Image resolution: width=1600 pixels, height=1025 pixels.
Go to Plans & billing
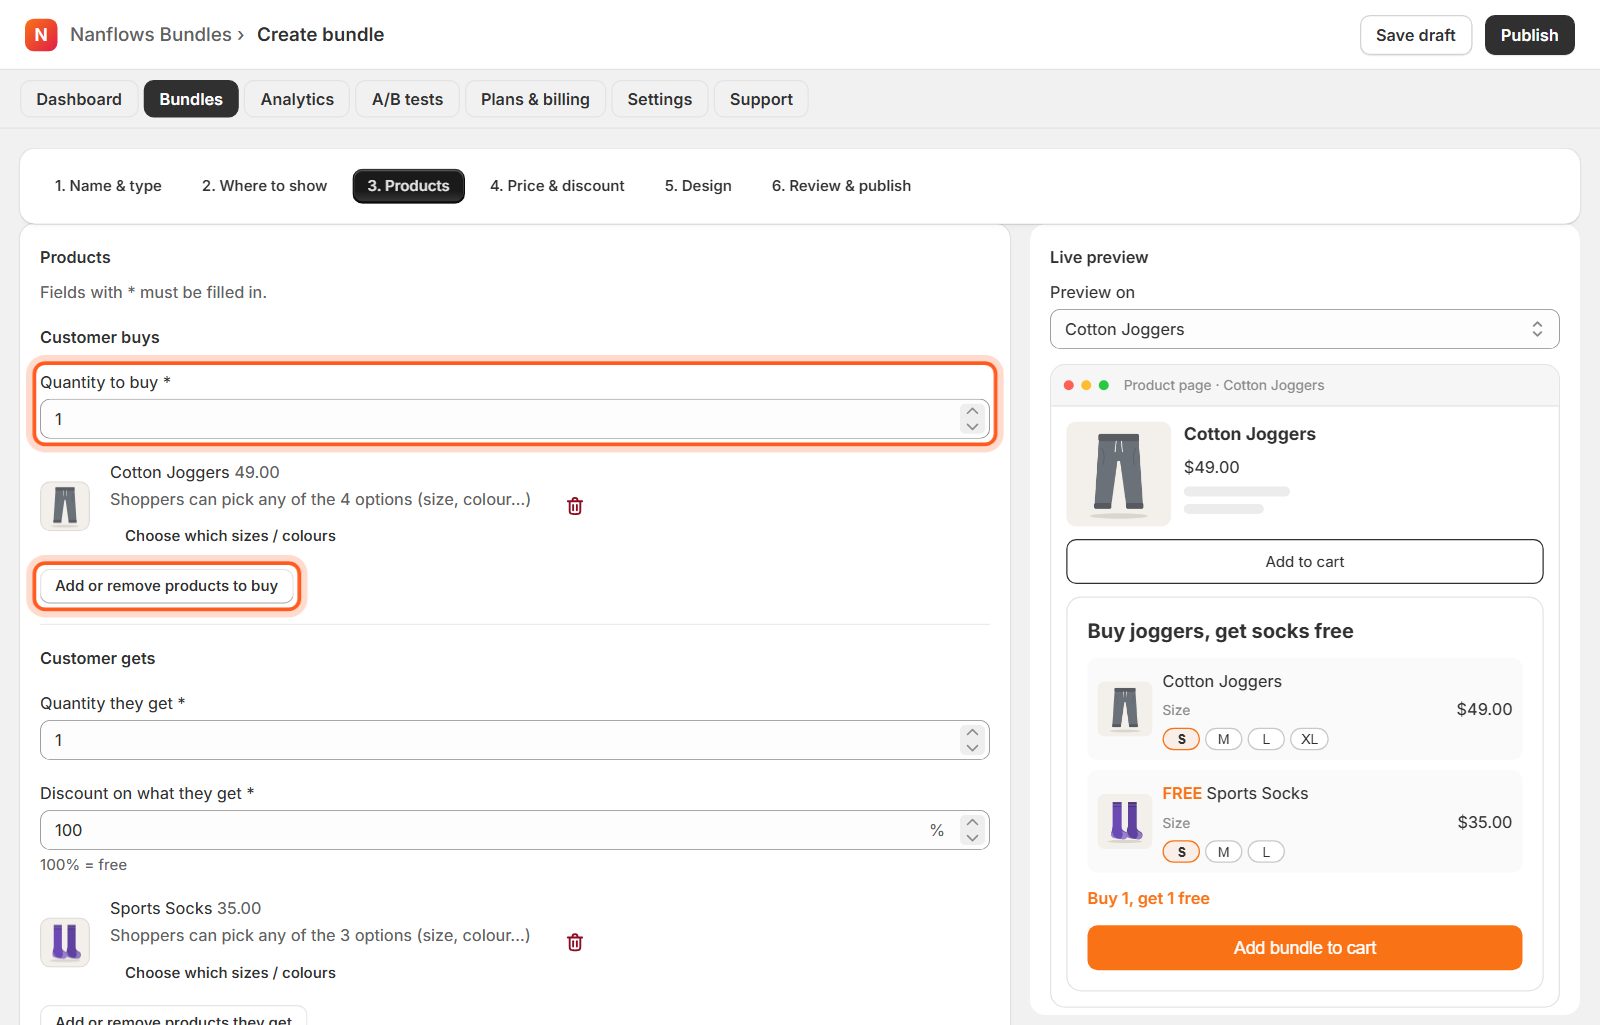[x=535, y=99]
